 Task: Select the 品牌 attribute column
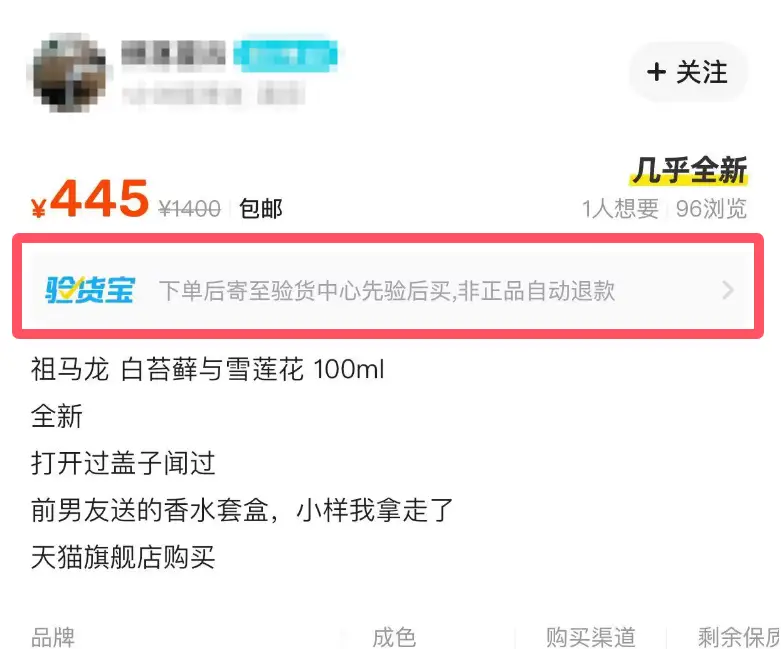(53, 637)
